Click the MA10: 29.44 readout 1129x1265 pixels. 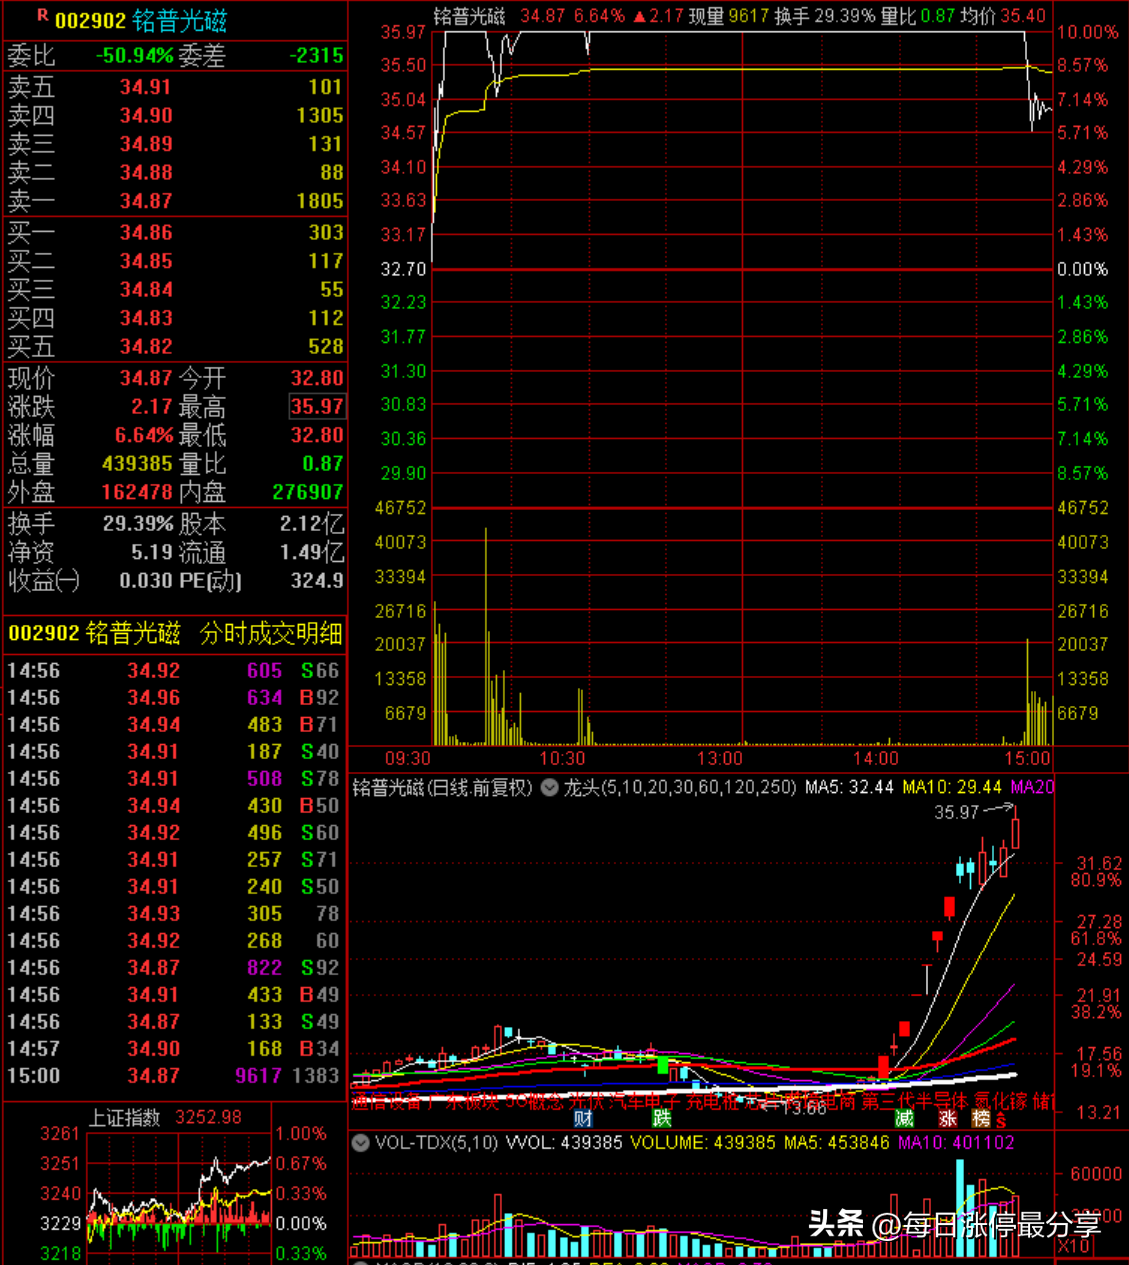(952, 788)
